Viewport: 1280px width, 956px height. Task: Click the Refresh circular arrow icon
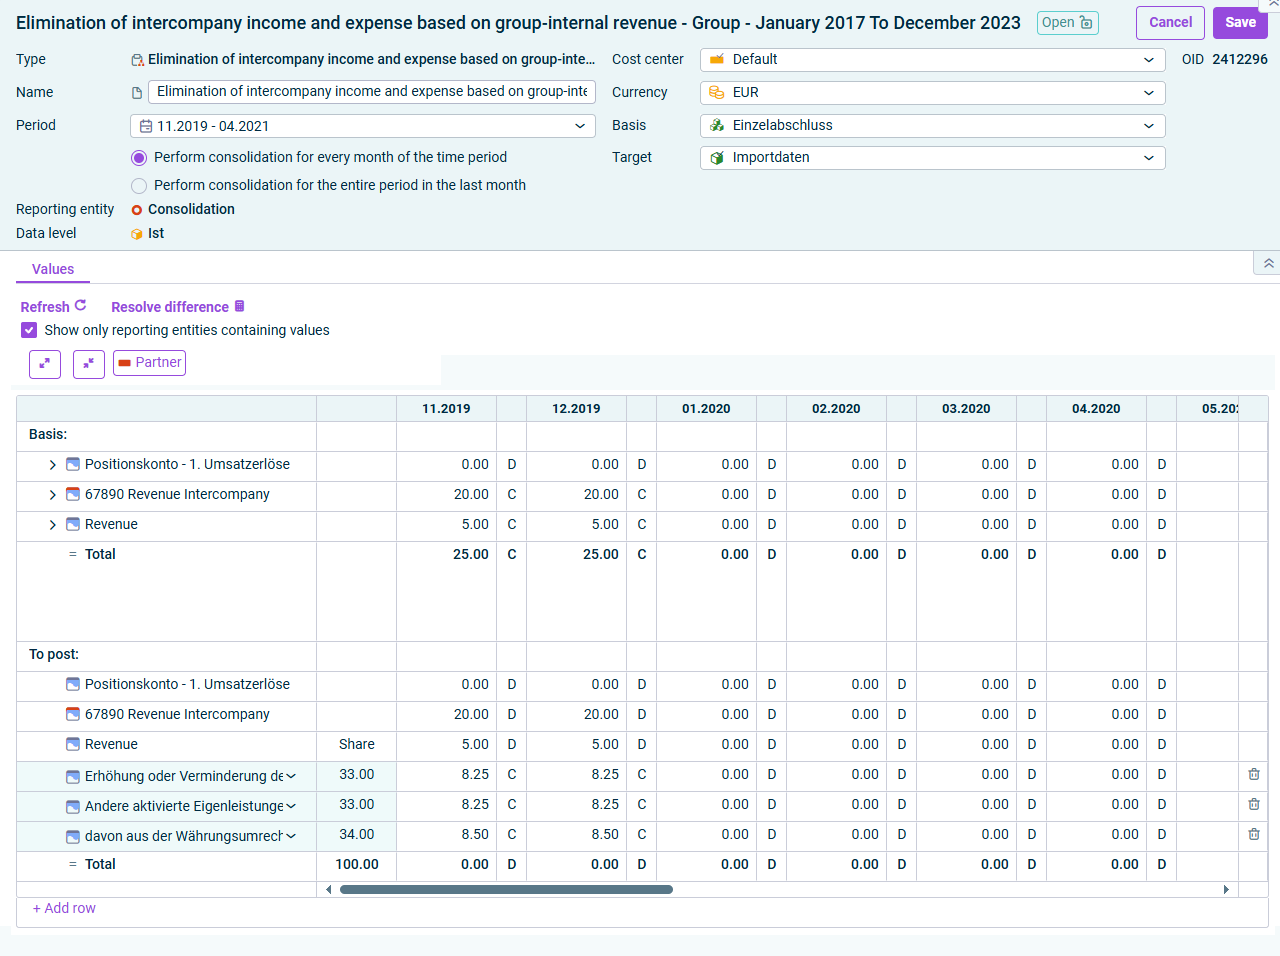click(x=81, y=306)
